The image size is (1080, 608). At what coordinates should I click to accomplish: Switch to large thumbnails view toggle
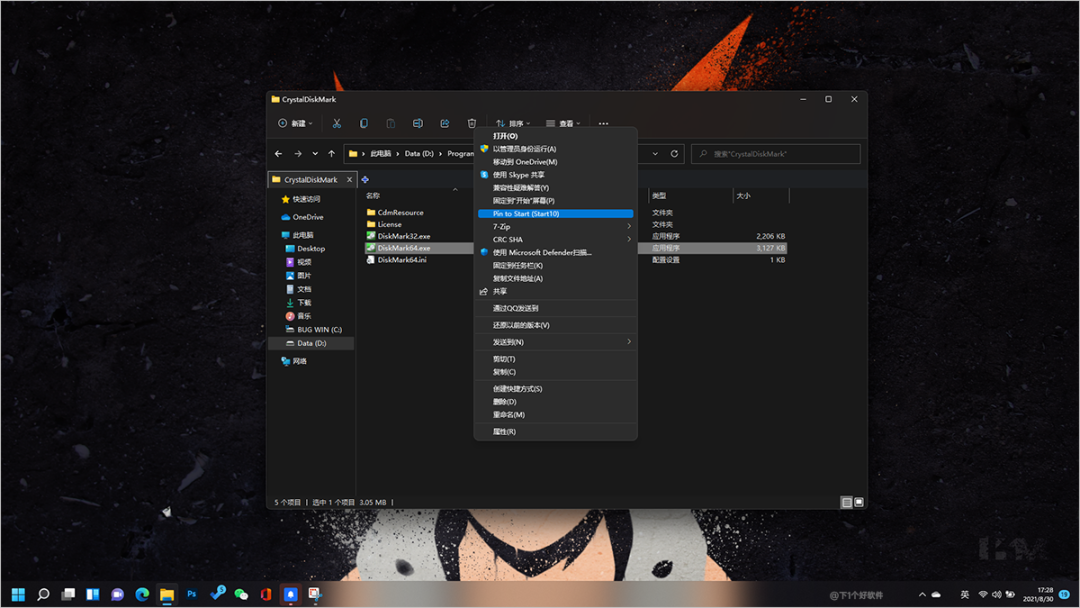pos(858,502)
